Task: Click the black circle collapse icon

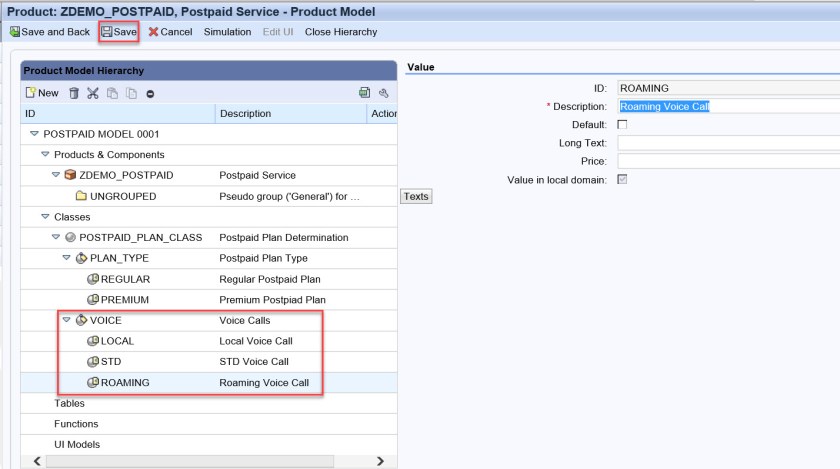Action: pyautogui.click(x=149, y=93)
